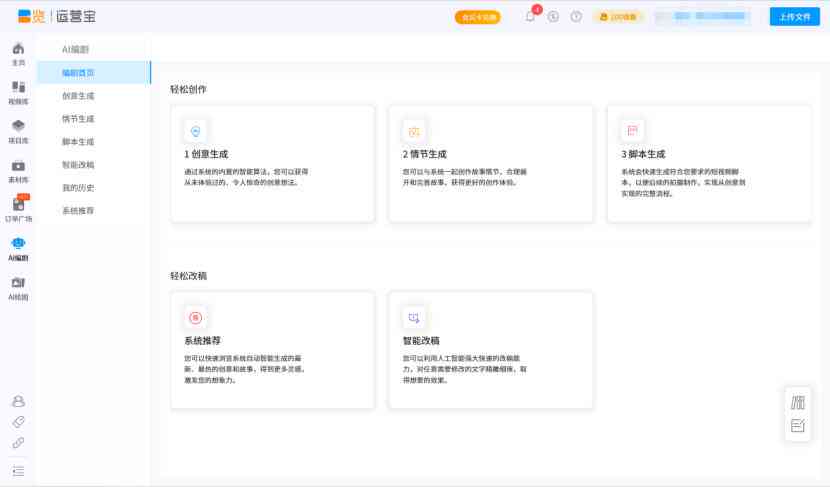Click the ticket tag icon at sidebar bottom
Image resolution: width=830 pixels, height=487 pixels.
coord(18,422)
